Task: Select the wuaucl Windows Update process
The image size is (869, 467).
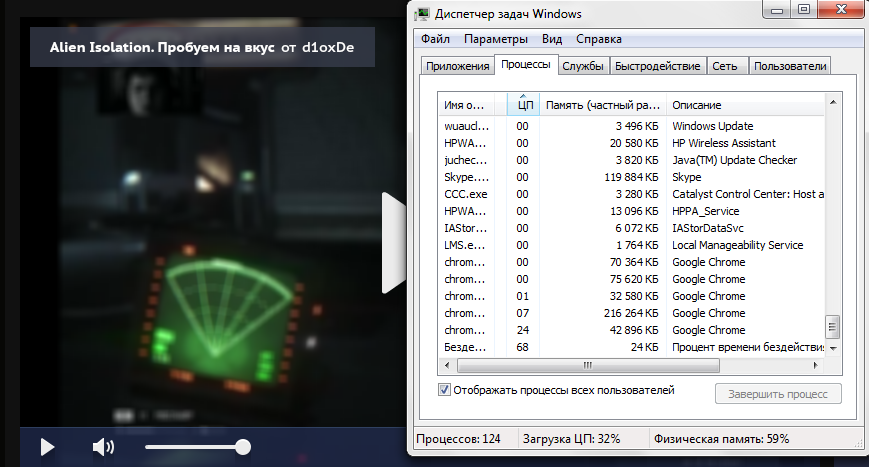Action: tap(631, 126)
